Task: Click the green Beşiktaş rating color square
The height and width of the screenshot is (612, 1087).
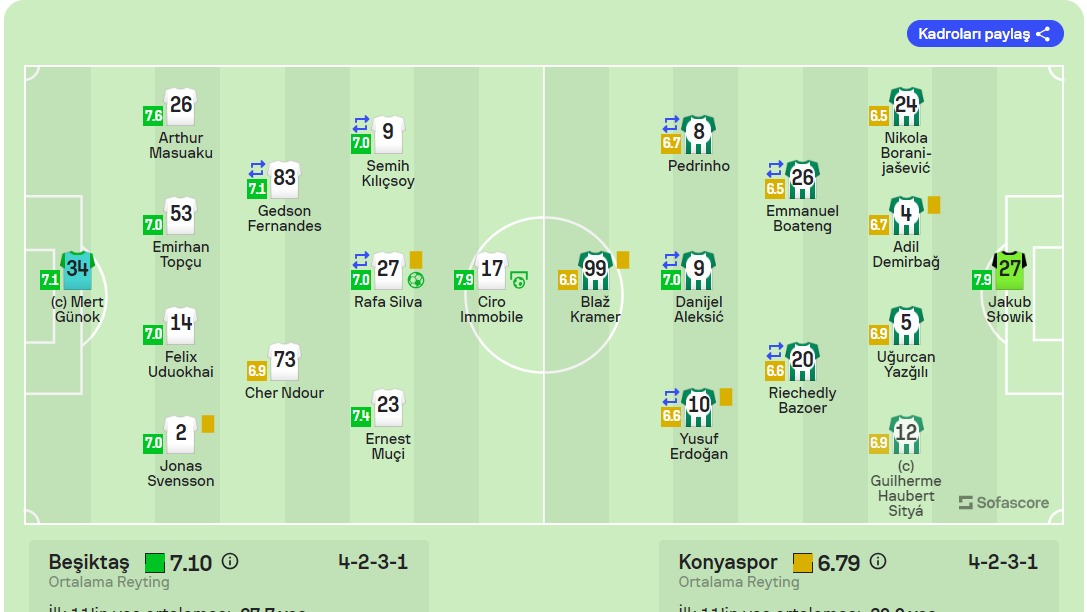Action: [155, 563]
